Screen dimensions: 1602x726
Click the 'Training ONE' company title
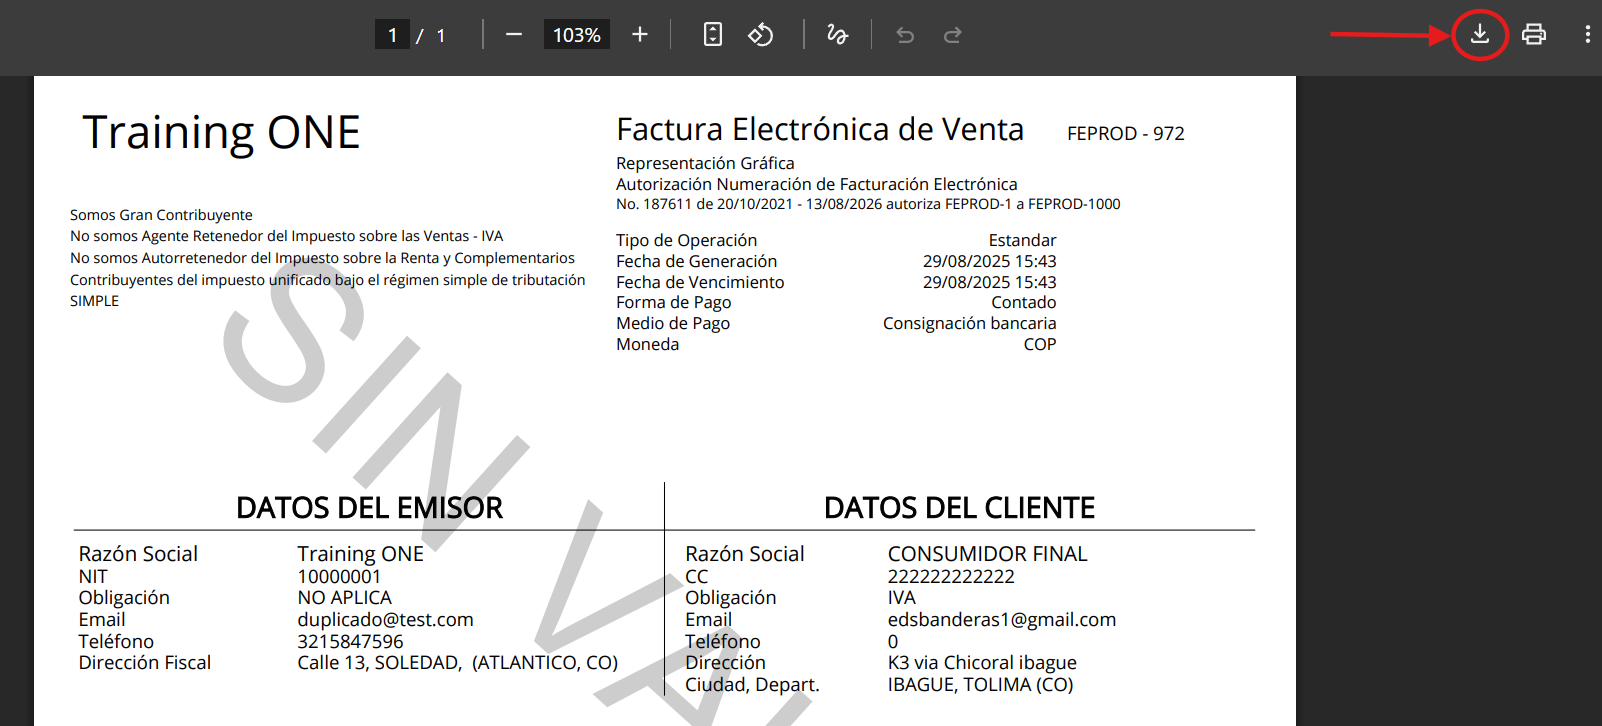click(221, 133)
